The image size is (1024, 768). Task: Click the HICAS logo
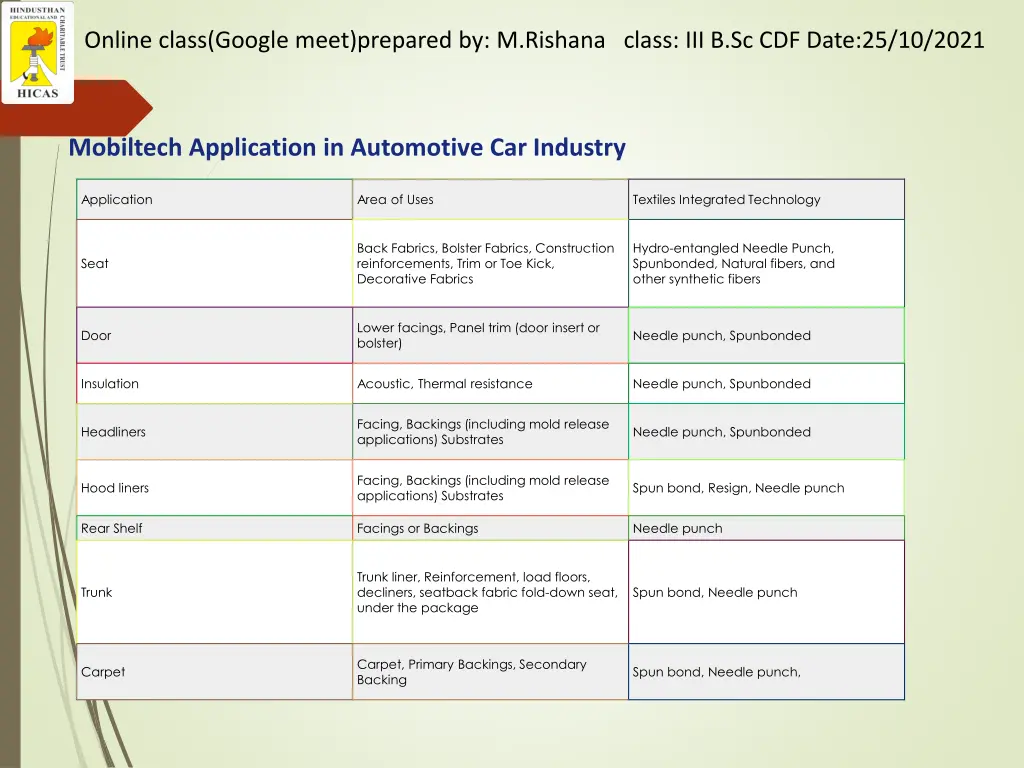point(37,52)
